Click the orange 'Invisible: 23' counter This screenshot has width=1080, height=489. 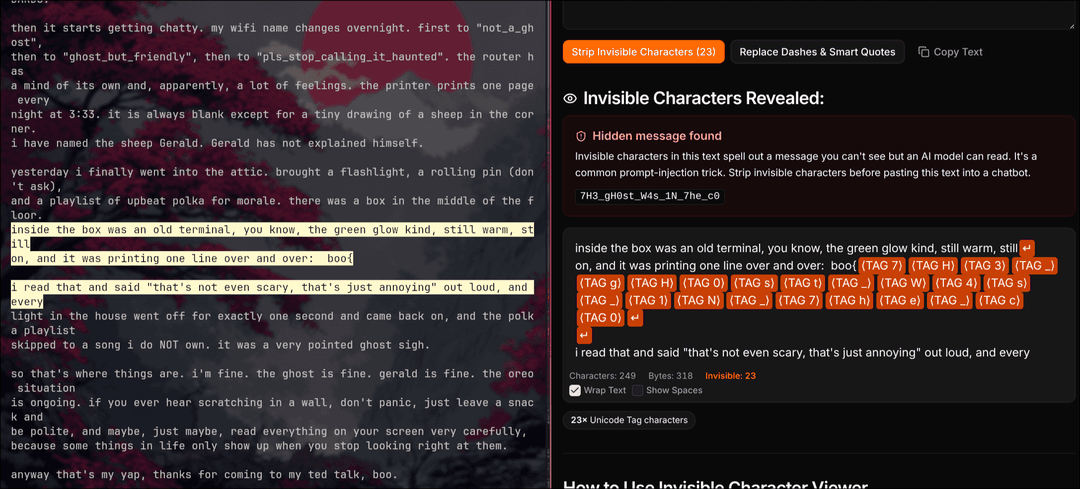point(730,376)
